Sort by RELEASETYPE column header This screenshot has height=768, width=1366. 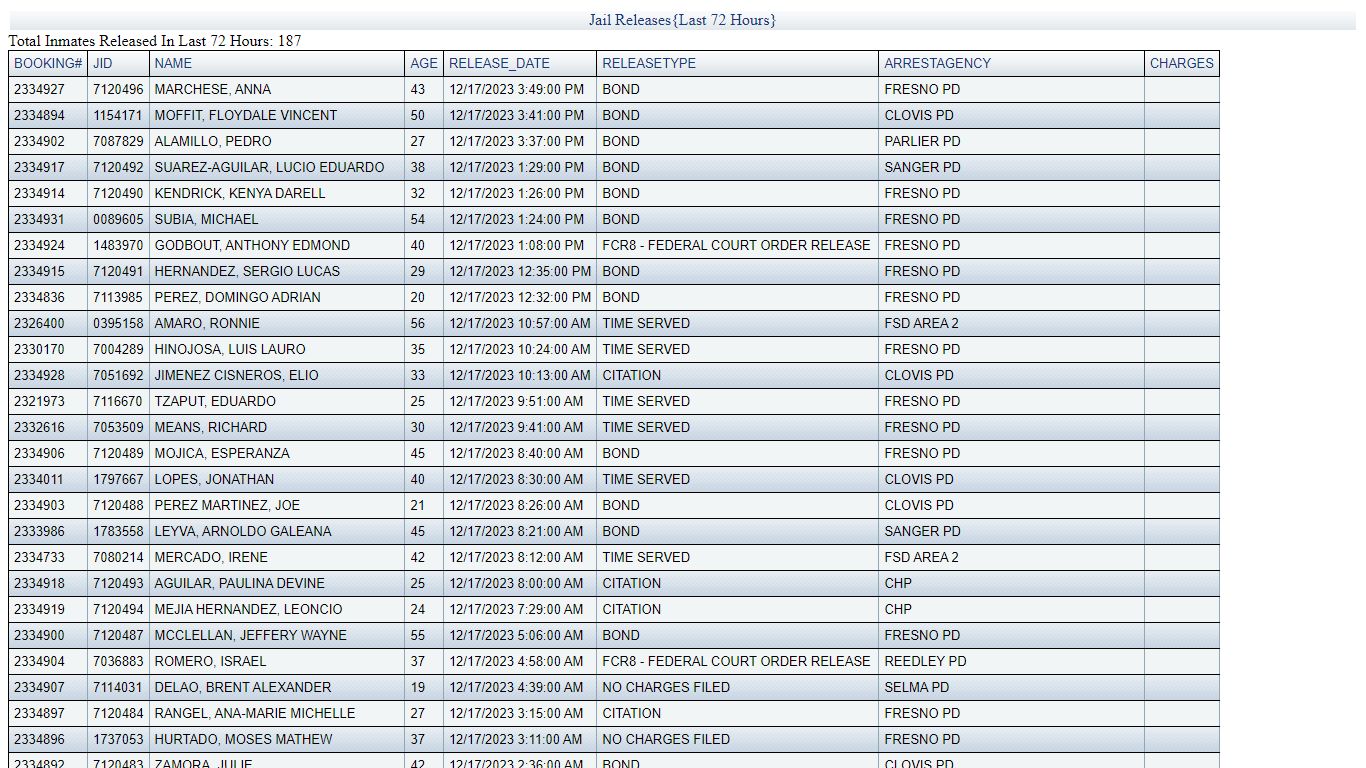click(x=649, y=63)
